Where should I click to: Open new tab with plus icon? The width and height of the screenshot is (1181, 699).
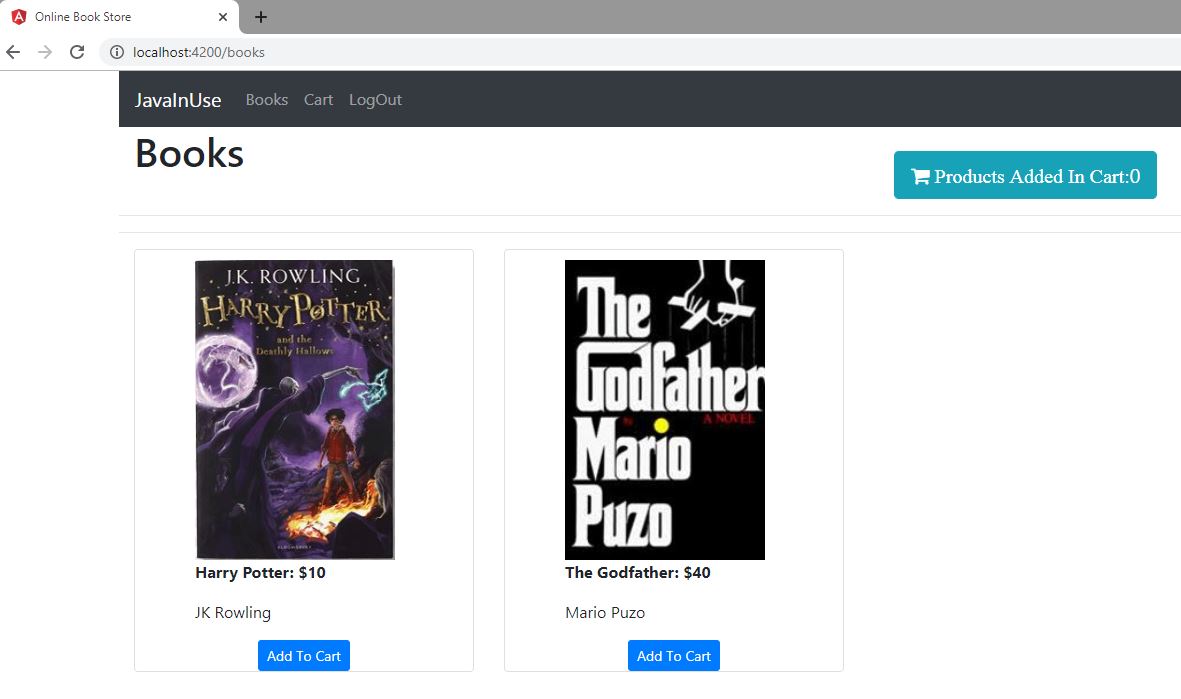click(x=261, y=17)
